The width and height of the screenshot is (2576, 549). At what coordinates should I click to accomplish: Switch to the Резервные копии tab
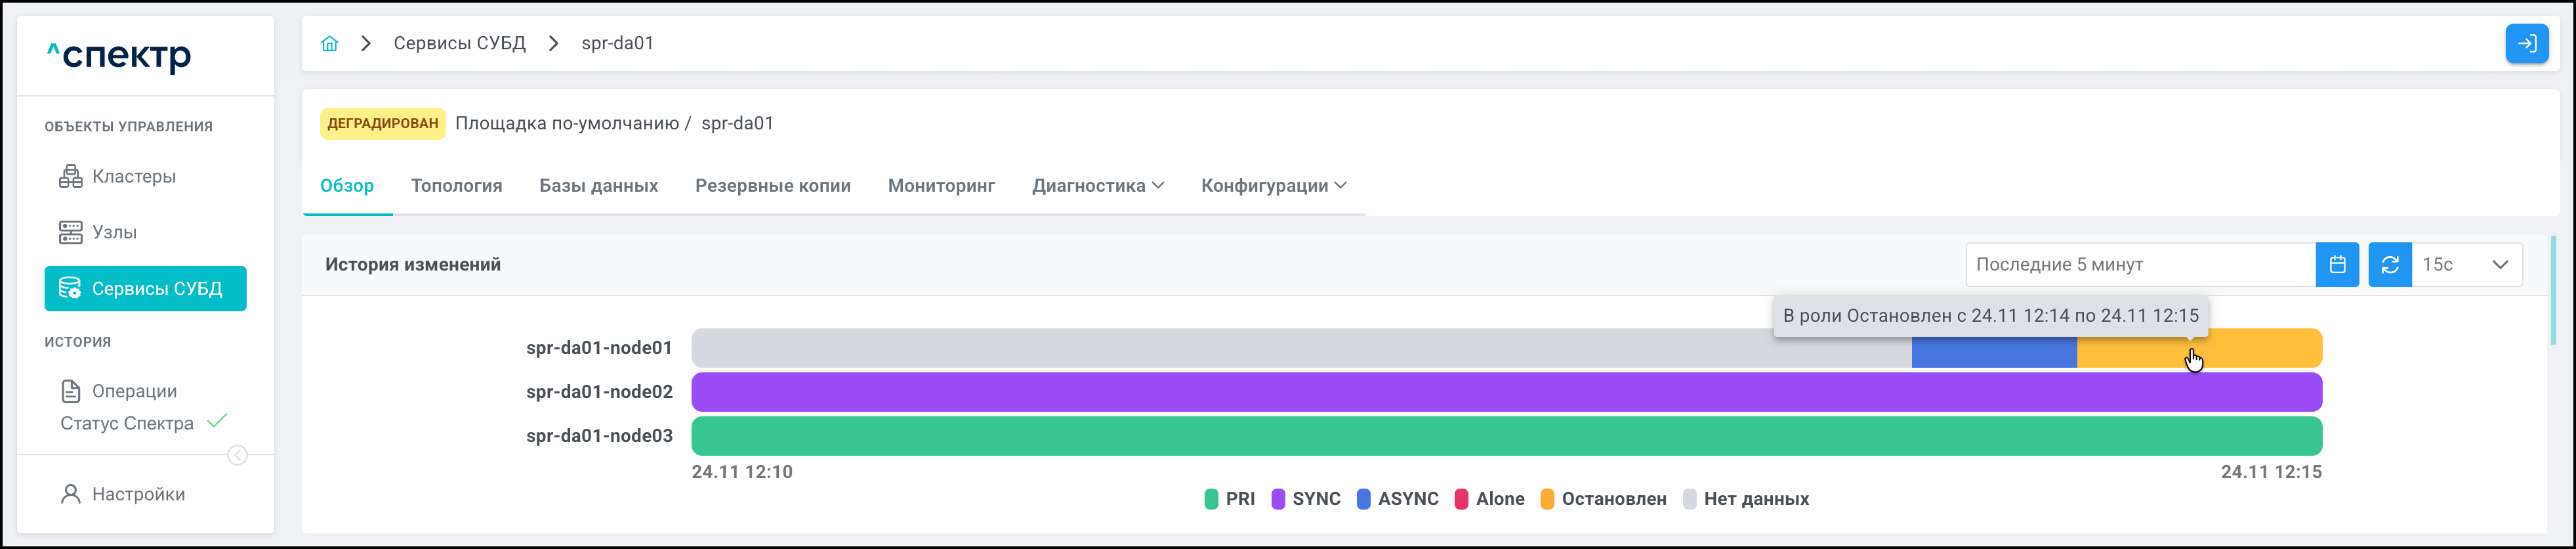click(772, 186)
